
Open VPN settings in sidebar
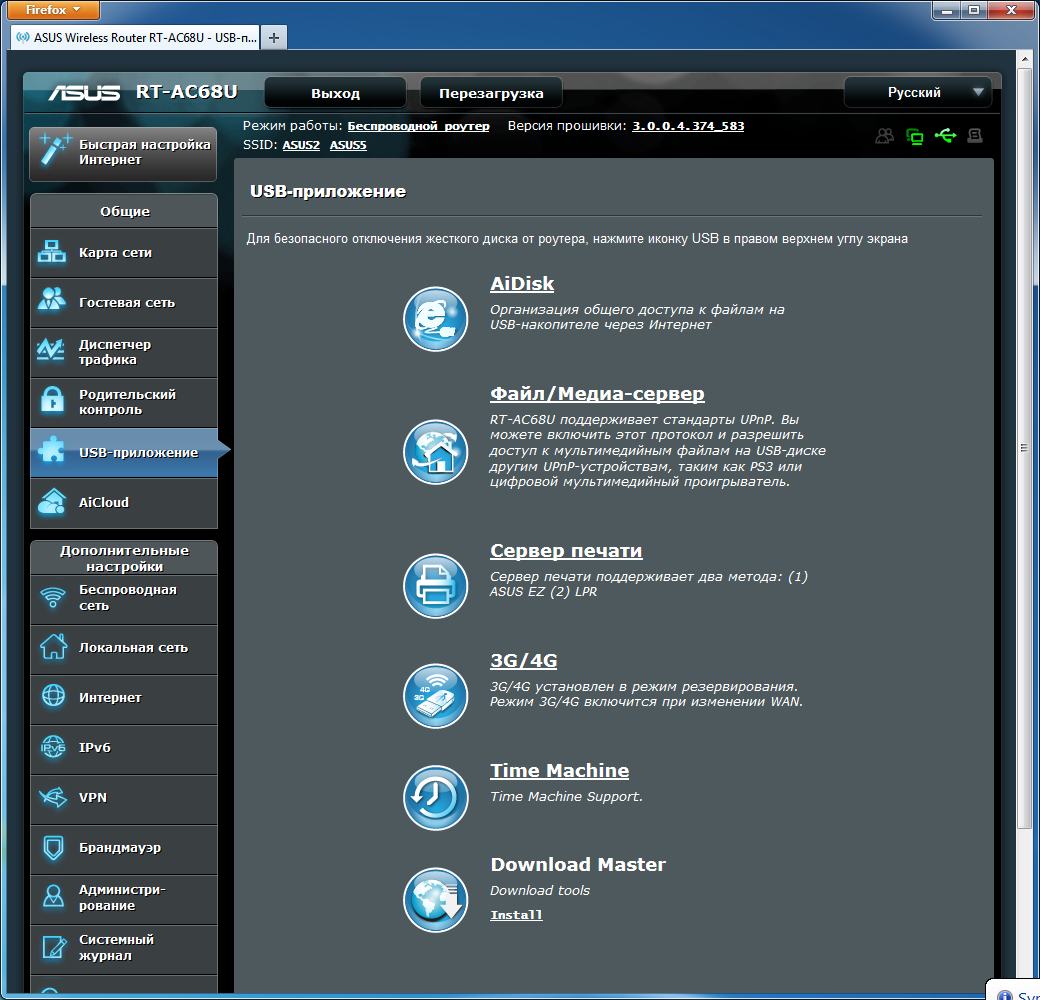(123, 798)
